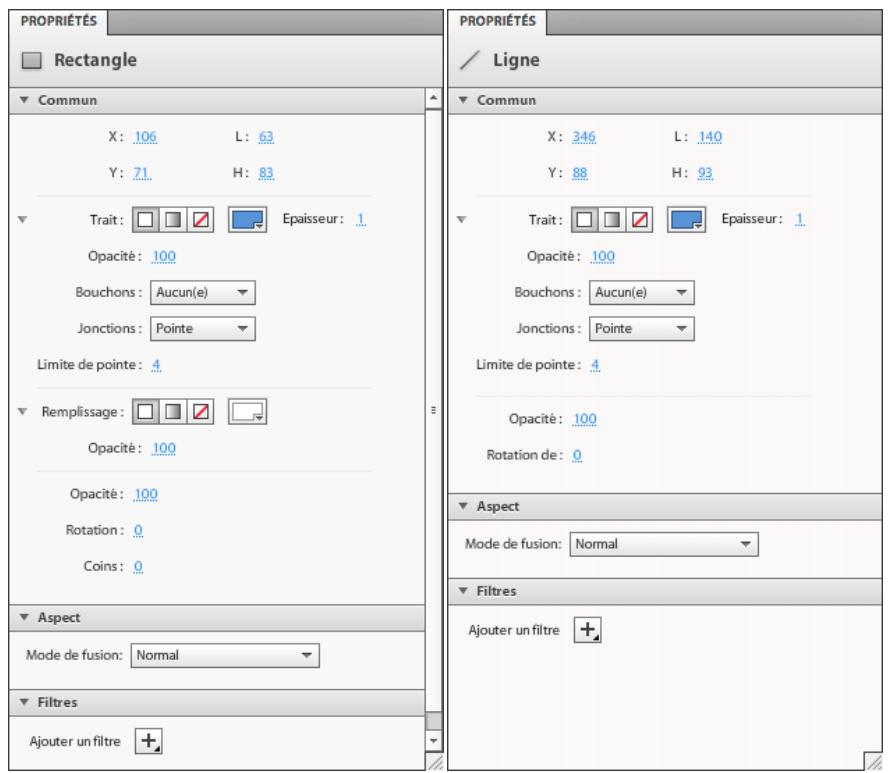
Task: Set no fill for Remplissage
Action: [x=200, y=411]
